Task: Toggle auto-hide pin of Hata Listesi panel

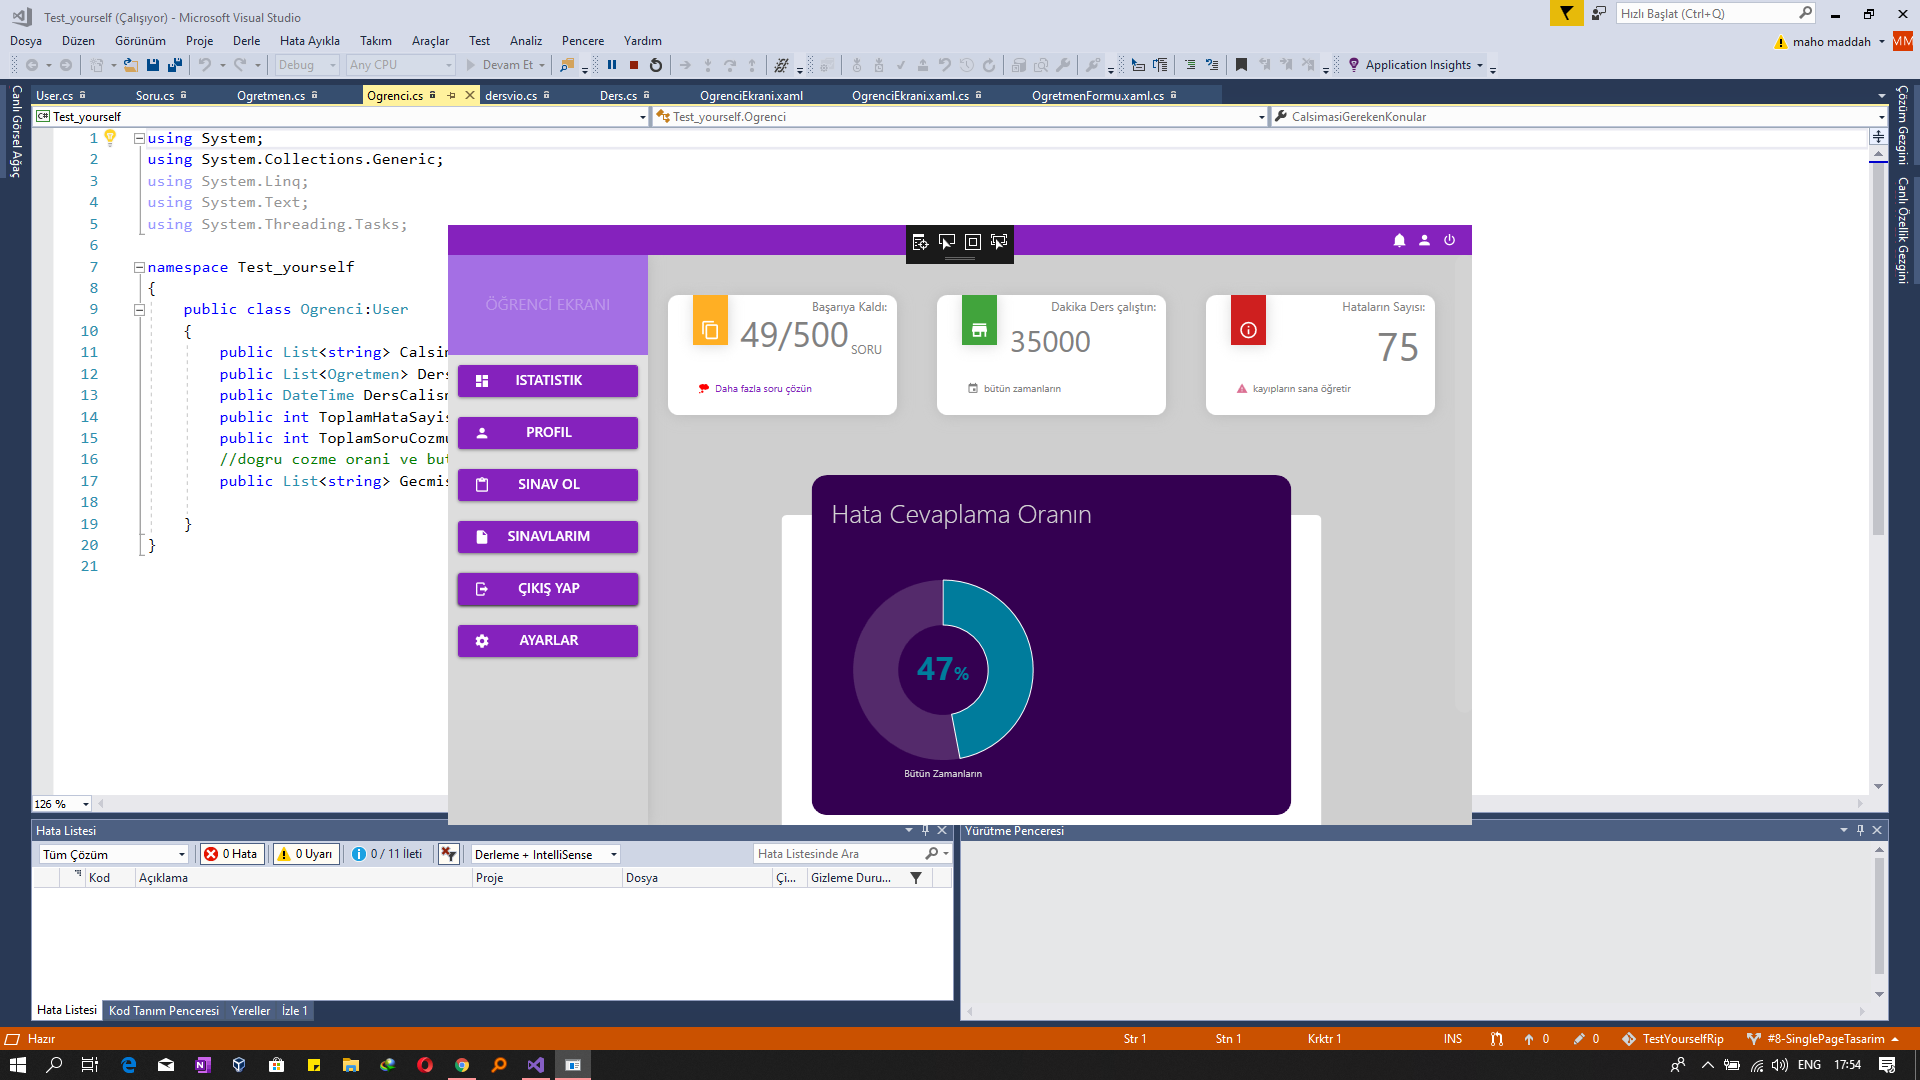Action: (x=925, y=830)
